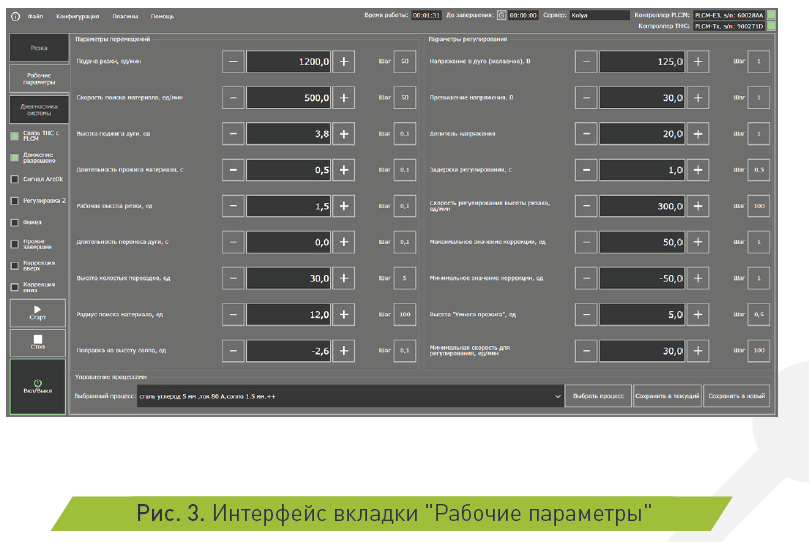
Task: Increase Рабочая высота резки with plus
Action: 344,206
